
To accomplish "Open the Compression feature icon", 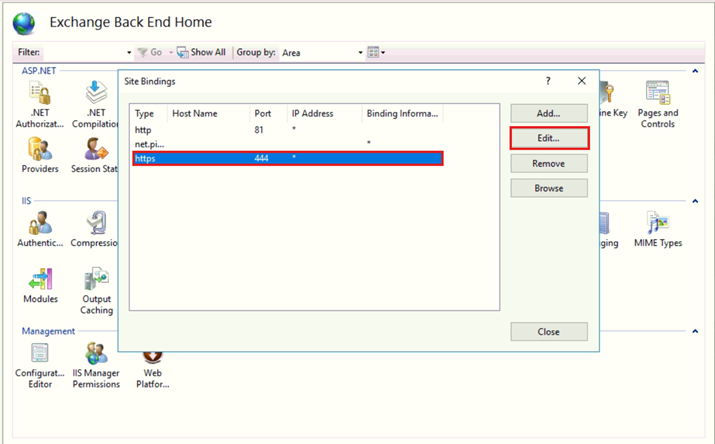I will click(96, 223).
